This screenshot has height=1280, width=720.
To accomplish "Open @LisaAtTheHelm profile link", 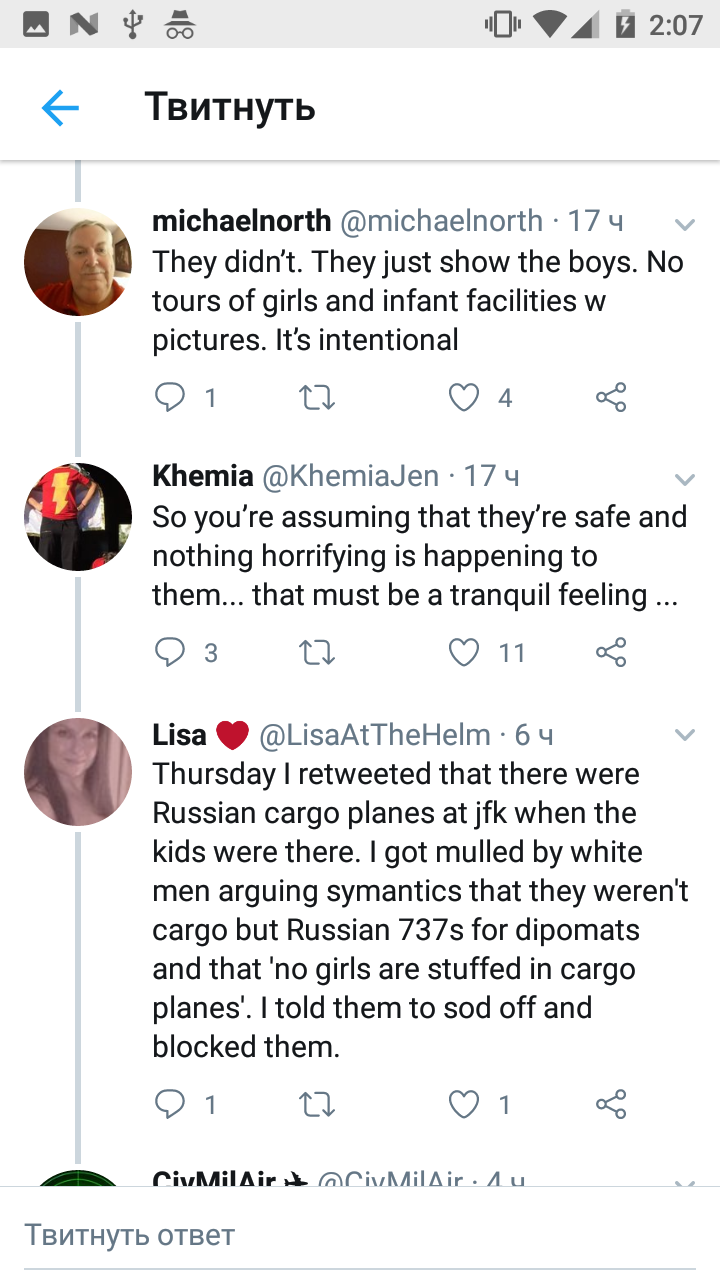I will (375, 735).
